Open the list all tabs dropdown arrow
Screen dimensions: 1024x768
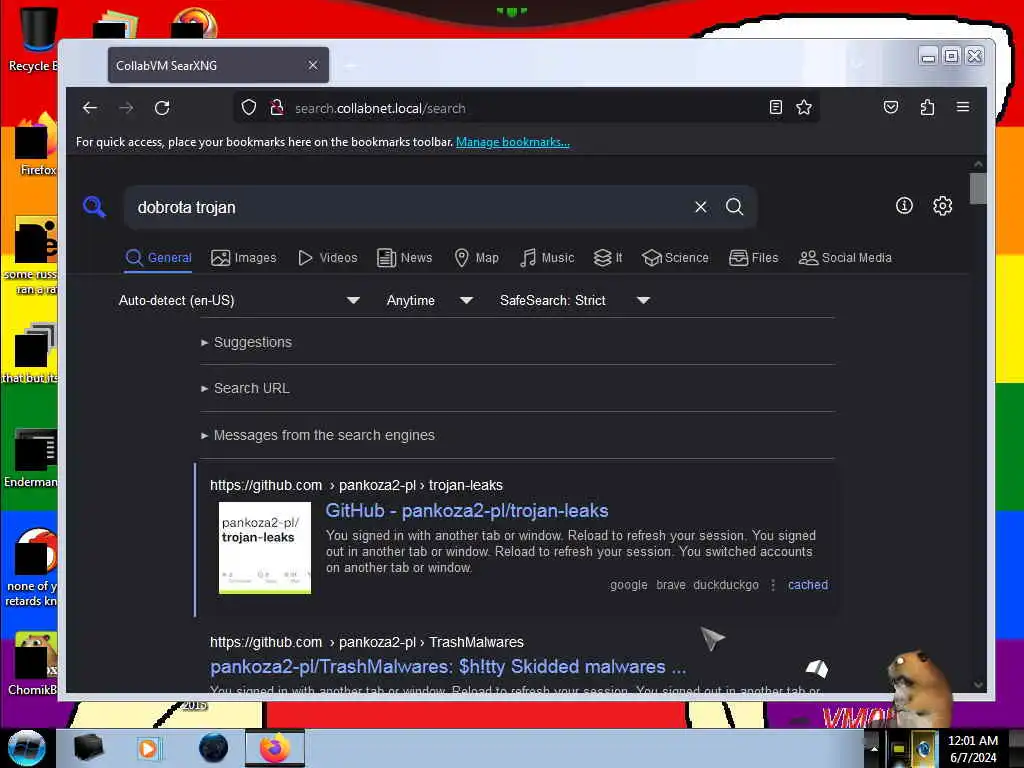tap(857, 65)
